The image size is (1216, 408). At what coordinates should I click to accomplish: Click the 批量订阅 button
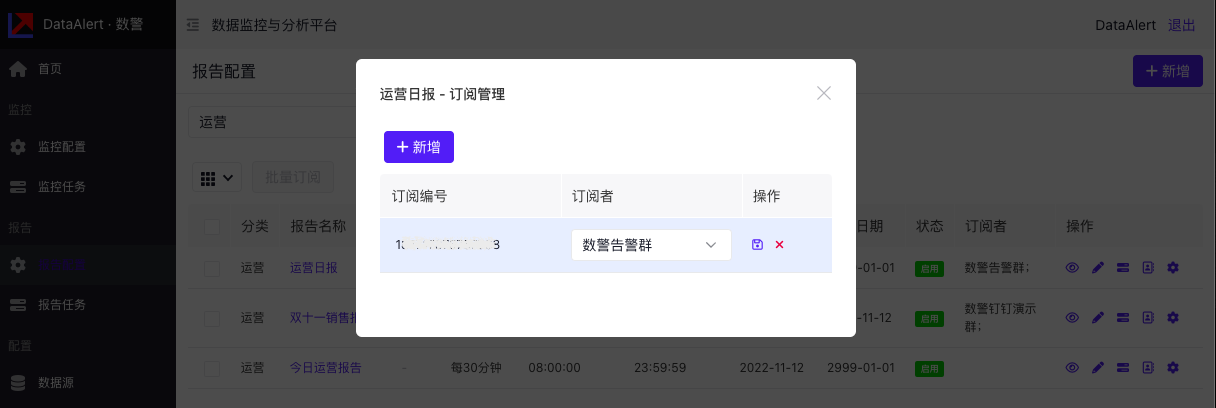pyautogui.click(x=293, y=178)
